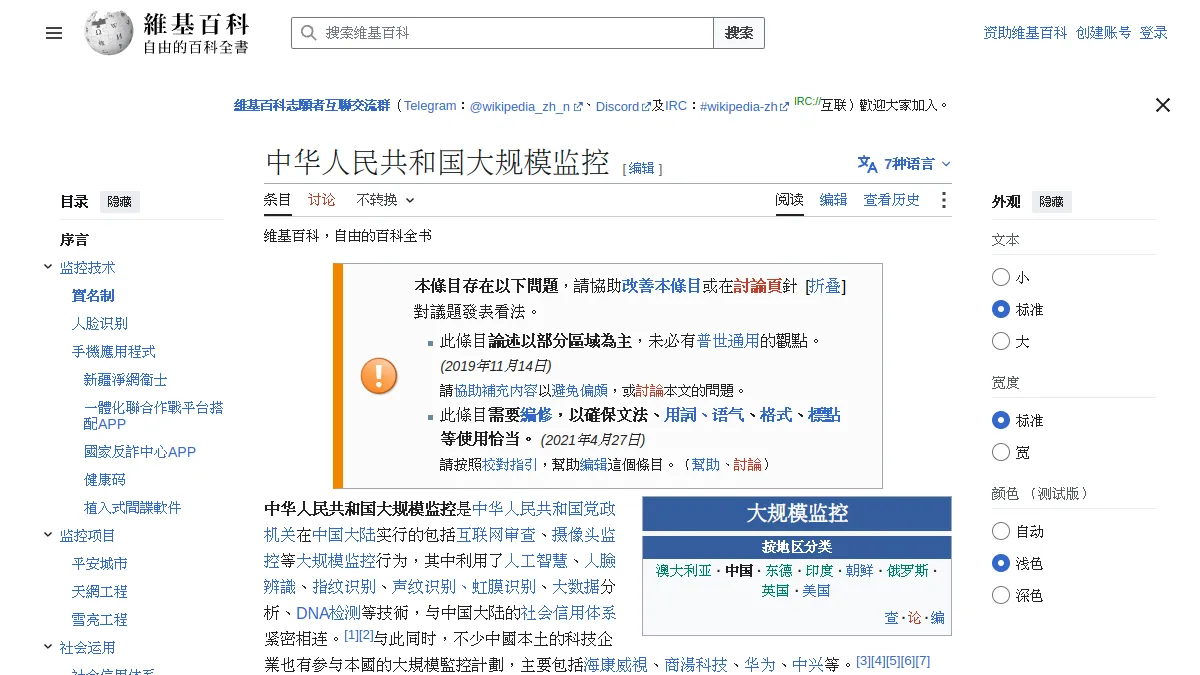Open the 不转换 variant dropdown
This screenshot has height=675, width=1200.
(x=385, y=200)
